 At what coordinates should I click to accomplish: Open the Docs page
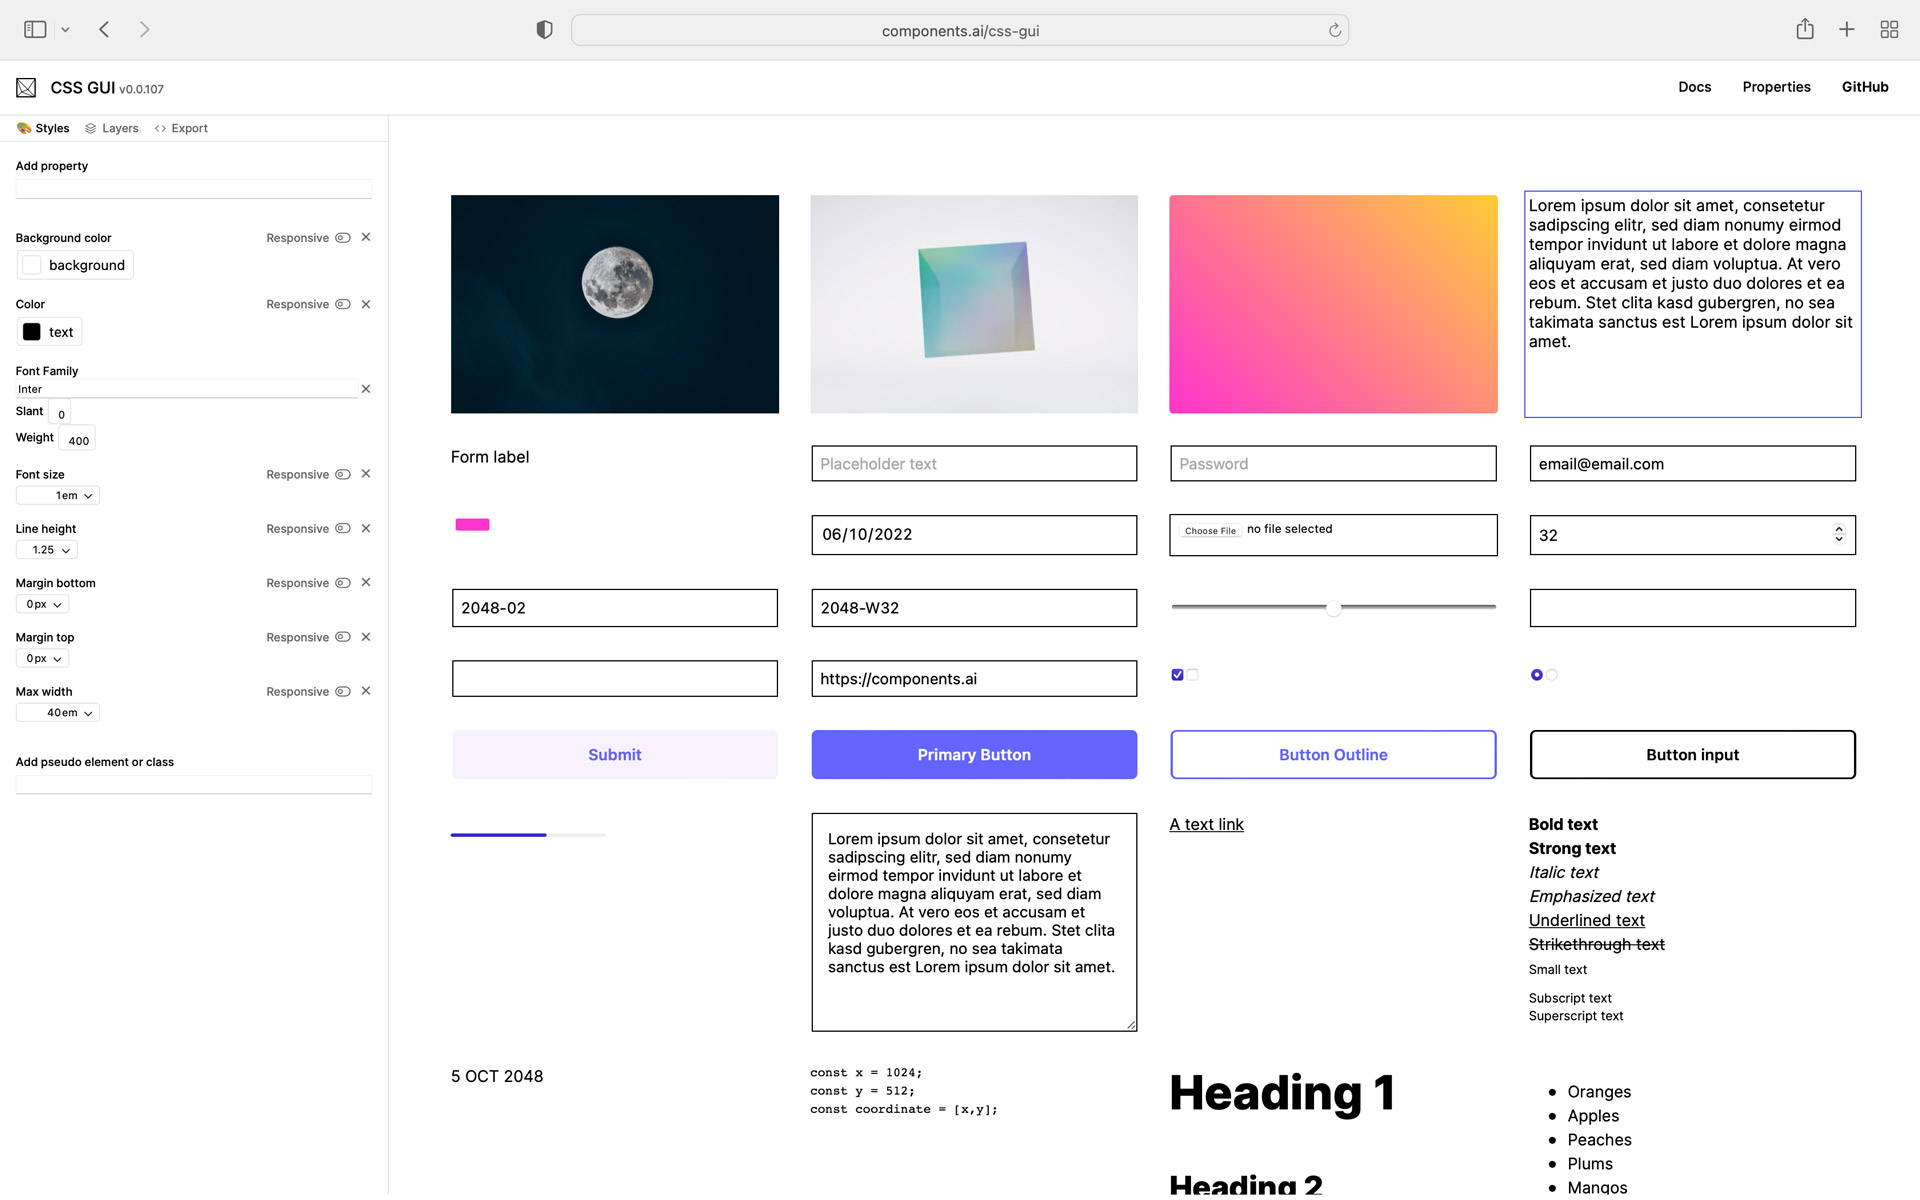(x=1694, y=87)
